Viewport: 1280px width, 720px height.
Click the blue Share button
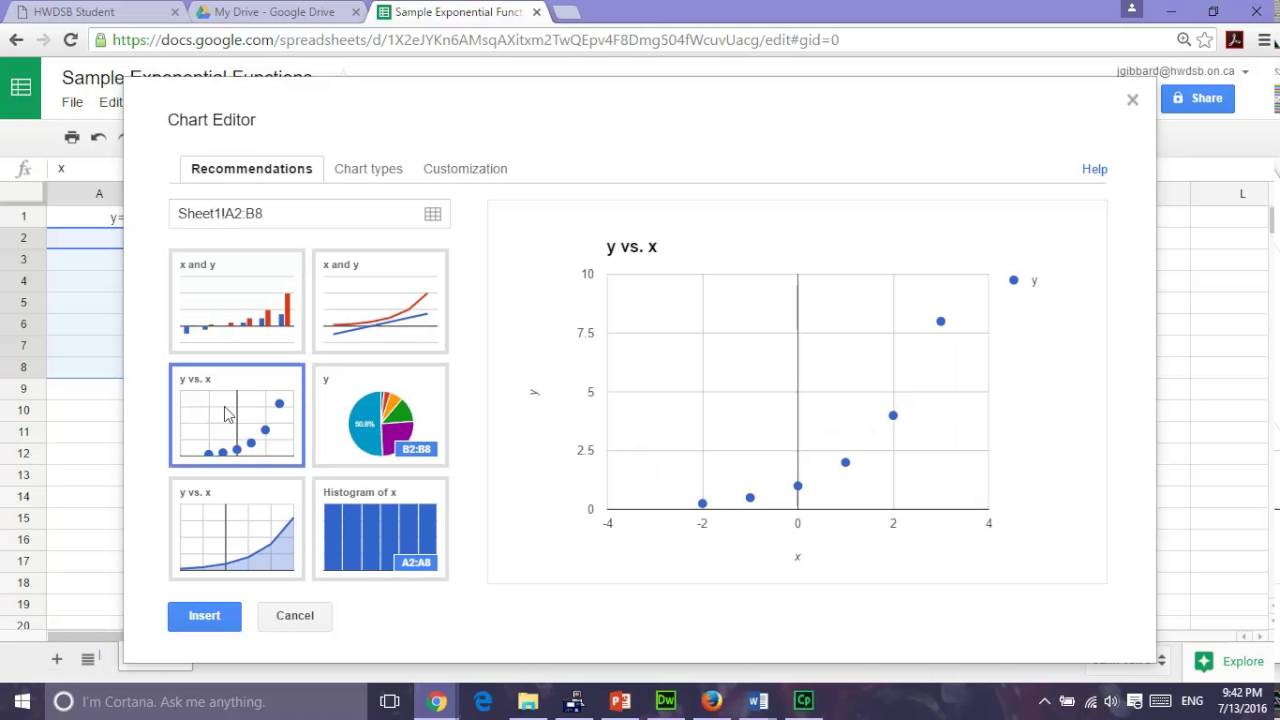[x=1197, y=98]
